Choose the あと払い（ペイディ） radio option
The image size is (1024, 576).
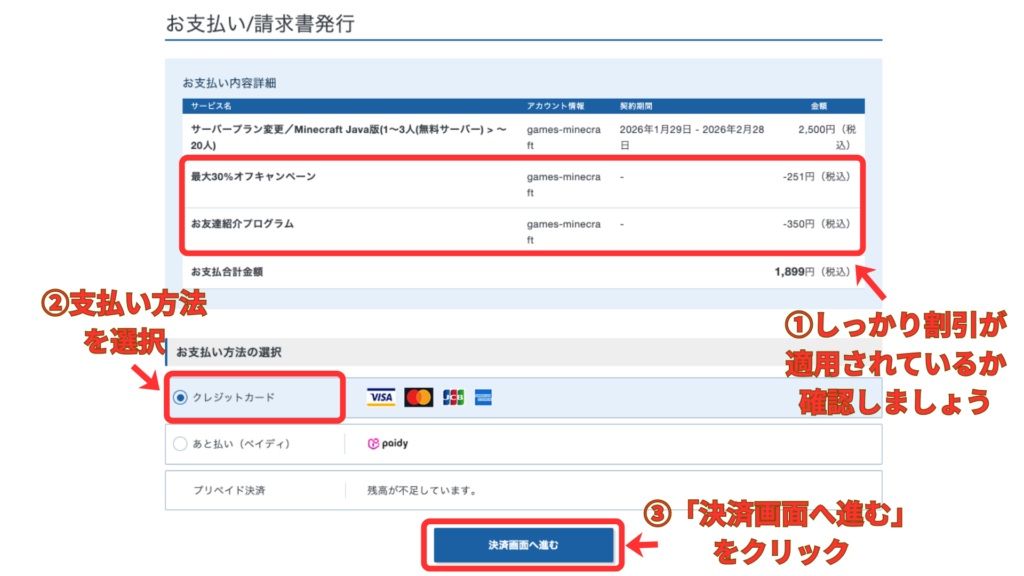[x=180, y=444]
